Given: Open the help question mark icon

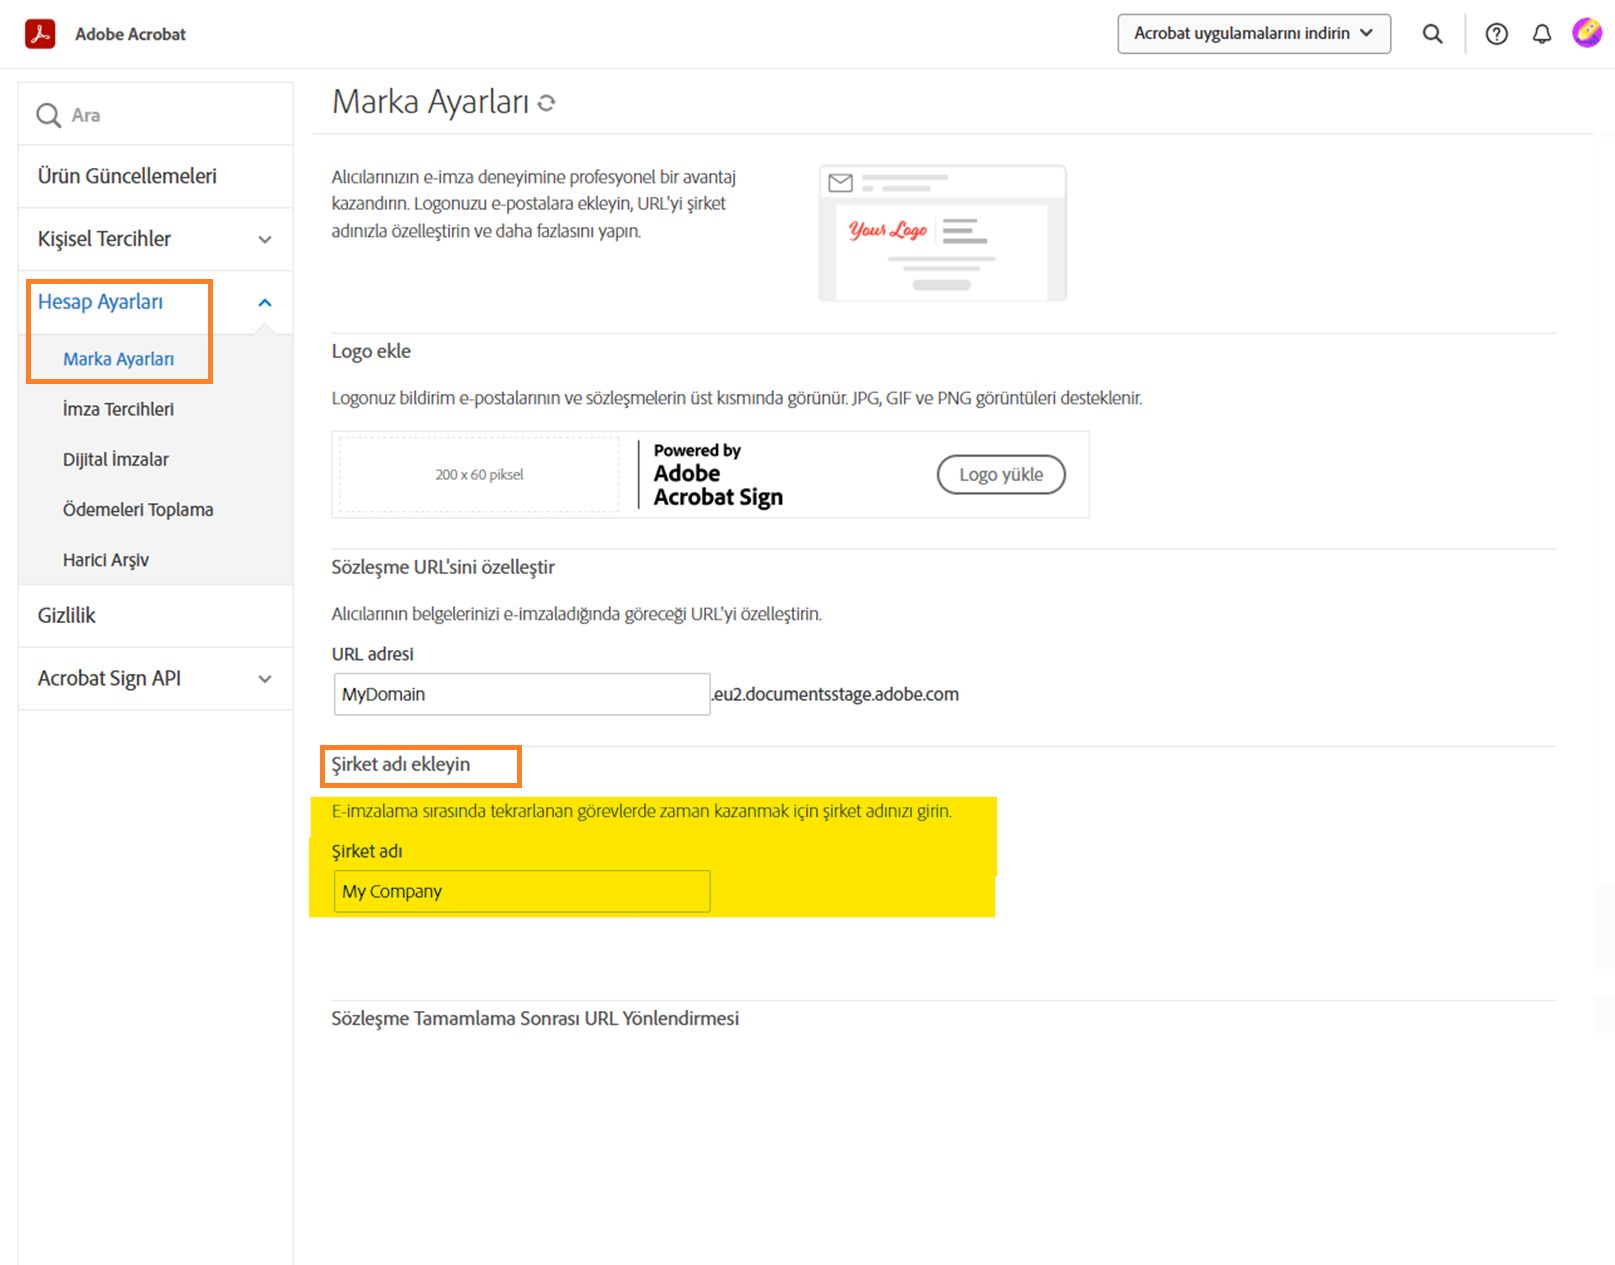Looking at the screenshot, I should [x=1496, y=34].
